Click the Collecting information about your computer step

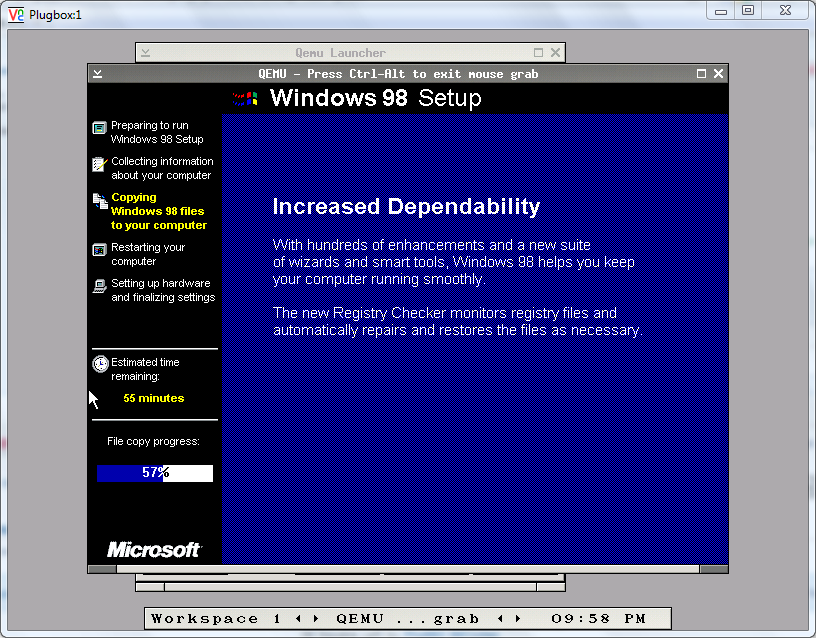tap(162, 168)
